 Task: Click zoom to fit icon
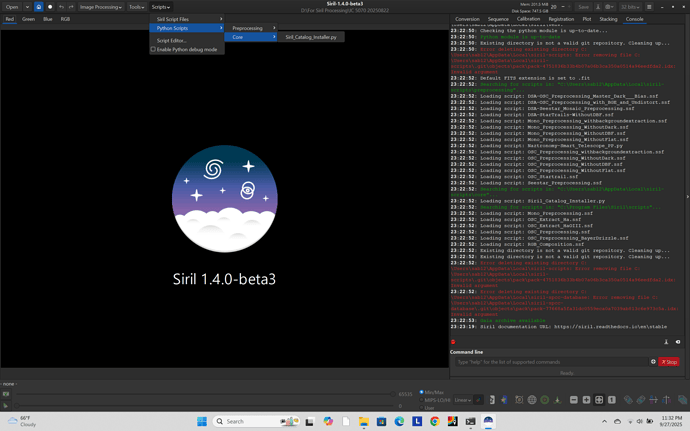click(x=599, y=400)
